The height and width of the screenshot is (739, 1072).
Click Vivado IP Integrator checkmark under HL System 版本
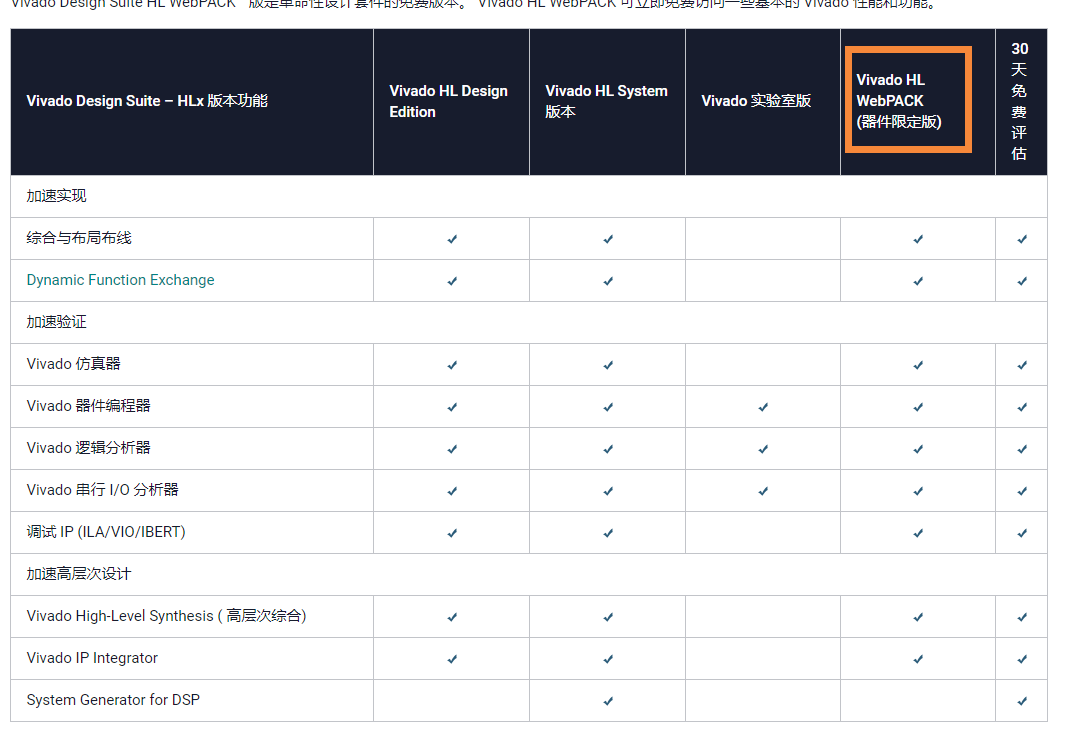point(608,660)
